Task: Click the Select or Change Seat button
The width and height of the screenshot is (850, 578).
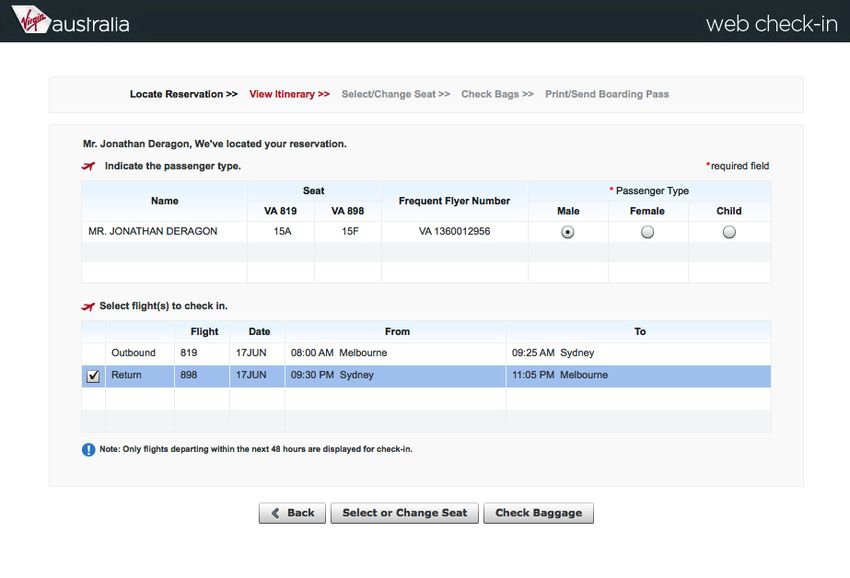Action: (404, 513)
